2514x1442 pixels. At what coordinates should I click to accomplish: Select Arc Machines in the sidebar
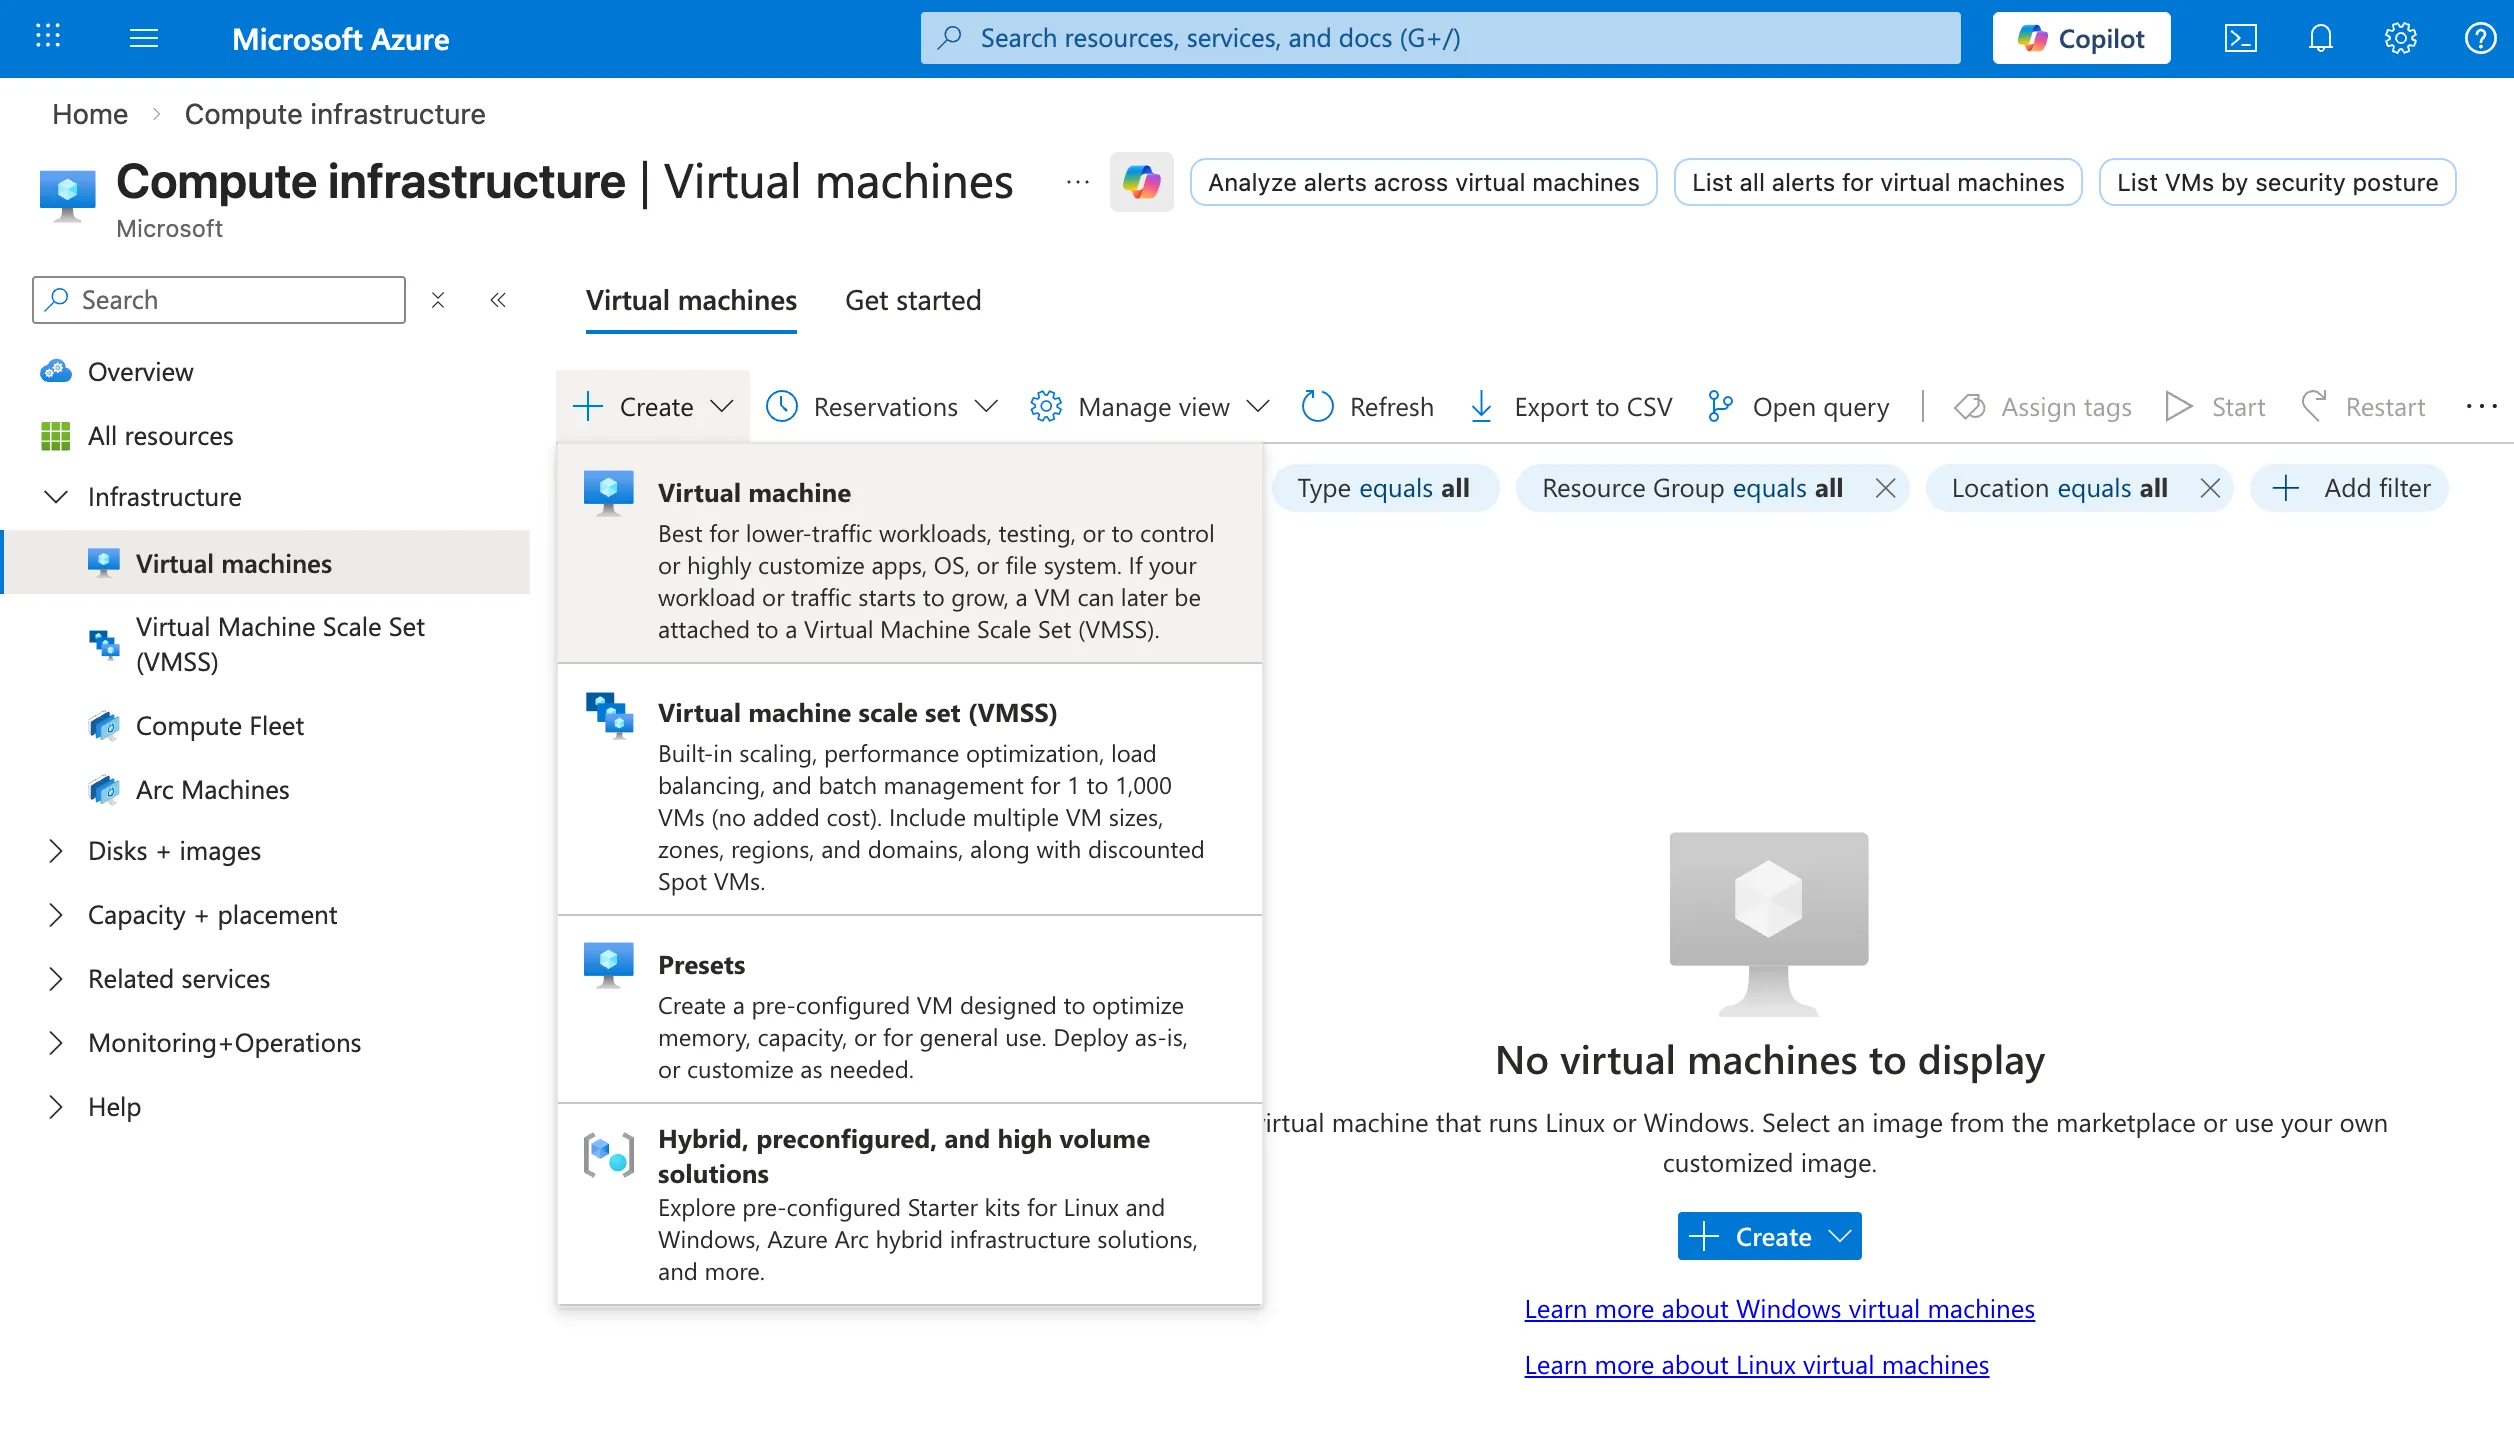point(212,789)
